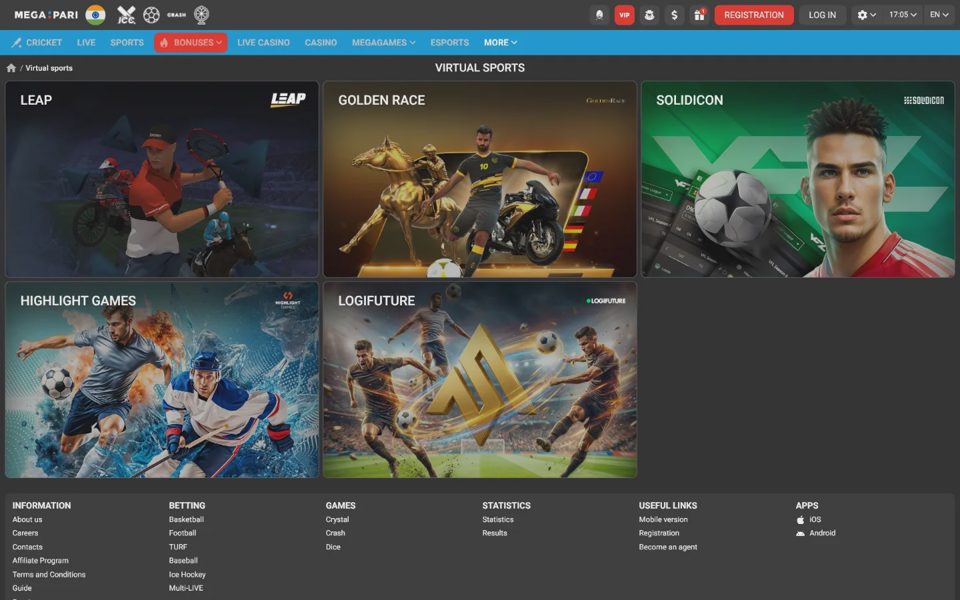This screenshot has width=960, height=600.
Task: Open the gift box bonus icon
Action: pyautogui.click(x=699, y=15)
